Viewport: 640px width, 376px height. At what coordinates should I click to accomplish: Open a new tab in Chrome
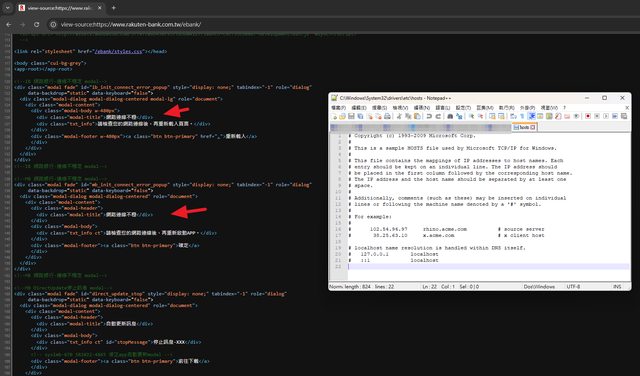coord(113,8)
